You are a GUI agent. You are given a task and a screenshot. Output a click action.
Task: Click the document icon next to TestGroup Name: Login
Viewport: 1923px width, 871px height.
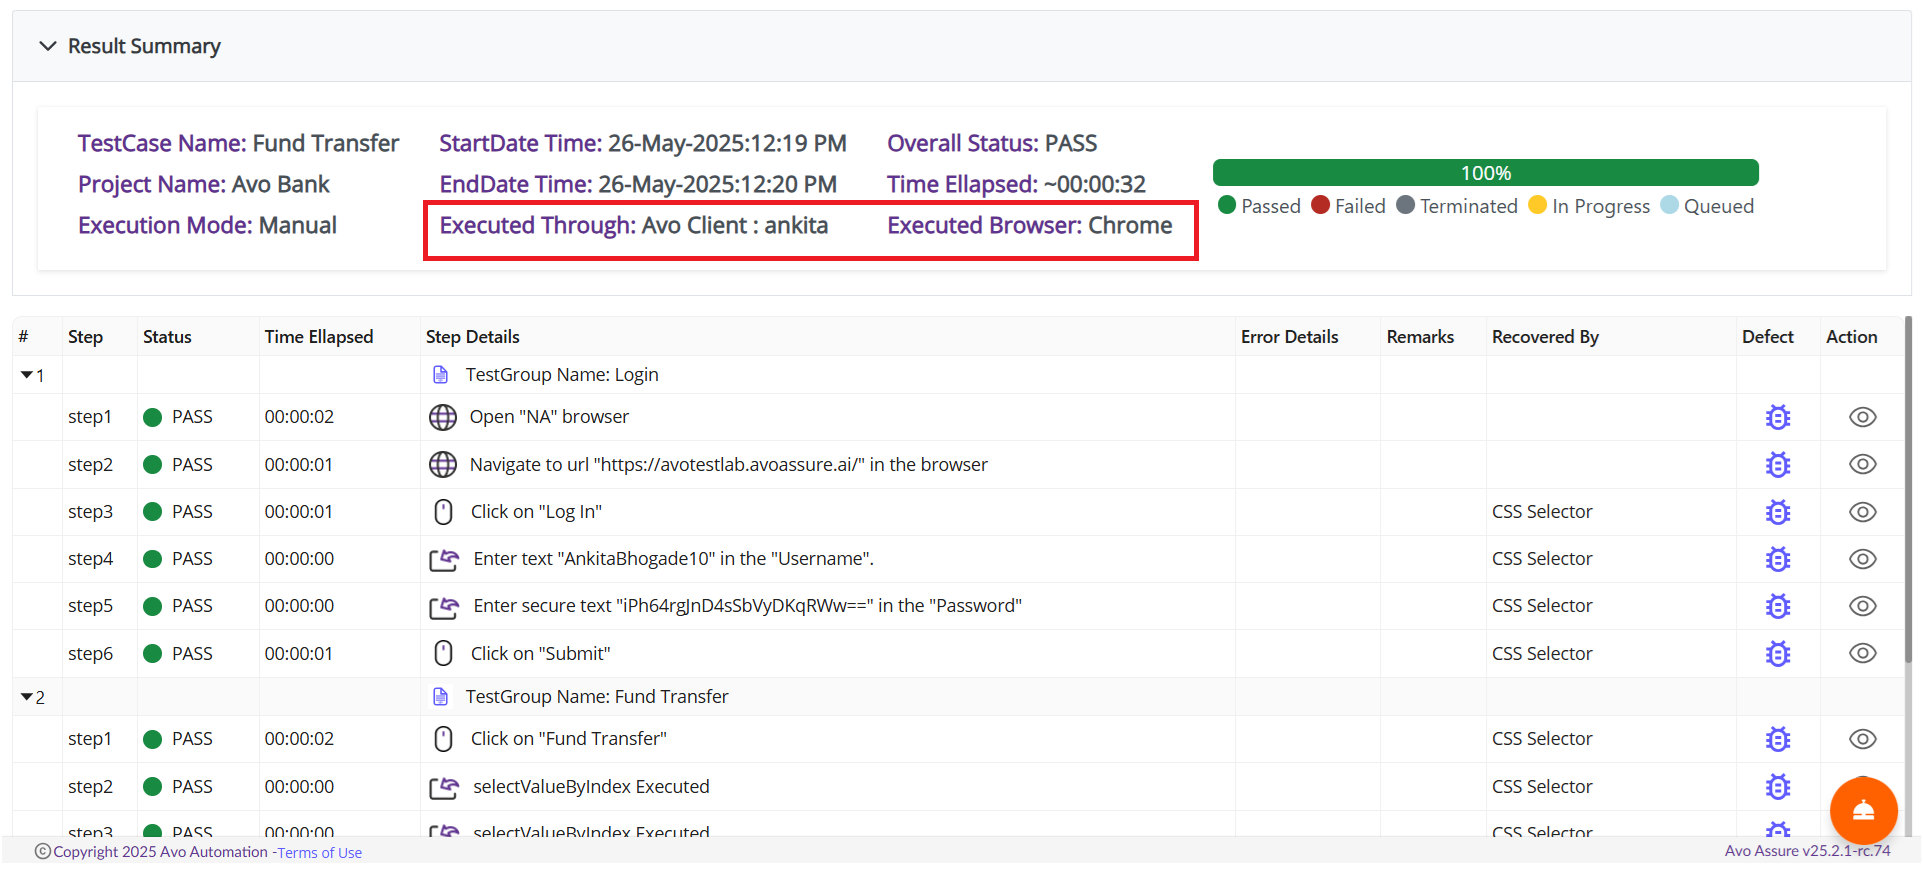click(x=440, y=375)
